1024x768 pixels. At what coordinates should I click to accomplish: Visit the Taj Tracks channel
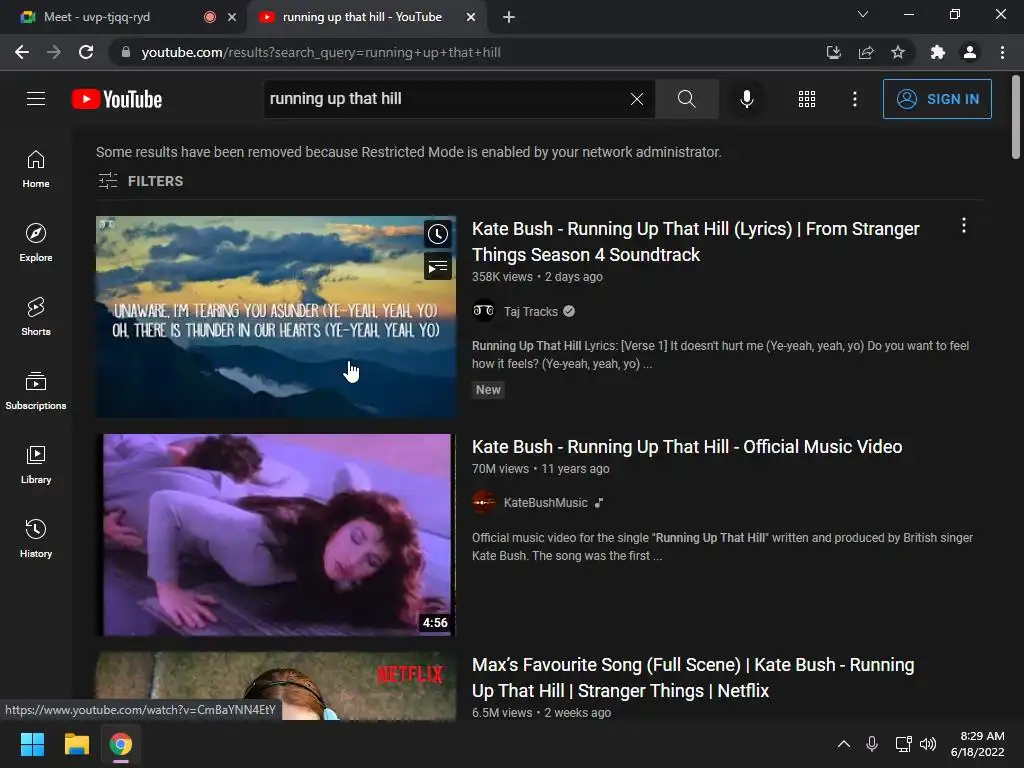[x=530, y=312]
